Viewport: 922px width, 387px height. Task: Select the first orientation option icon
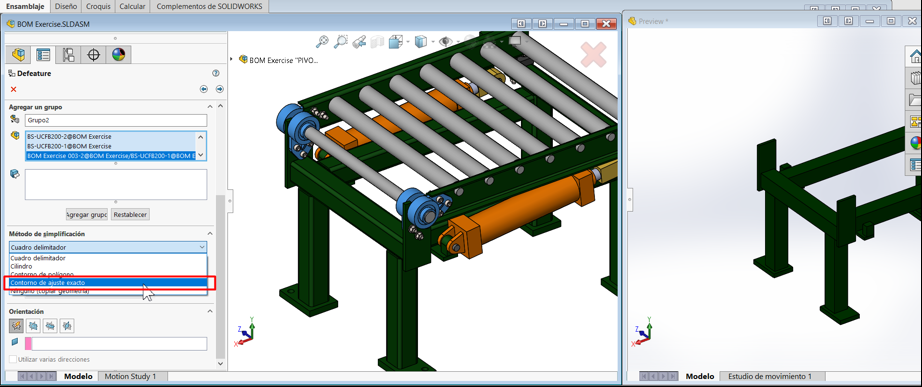(16, 325)
